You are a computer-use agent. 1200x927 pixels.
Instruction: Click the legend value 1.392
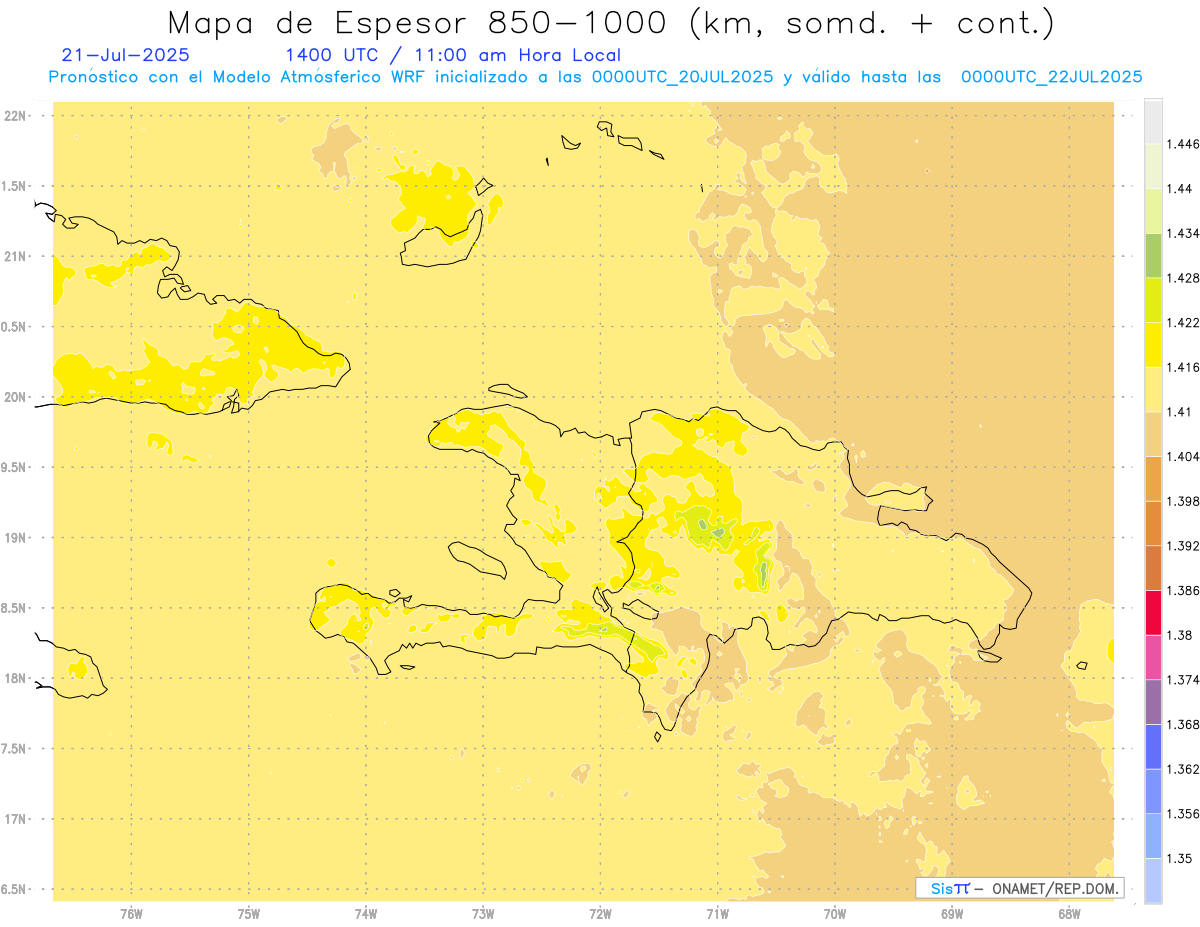click(x=1183, y=546)
